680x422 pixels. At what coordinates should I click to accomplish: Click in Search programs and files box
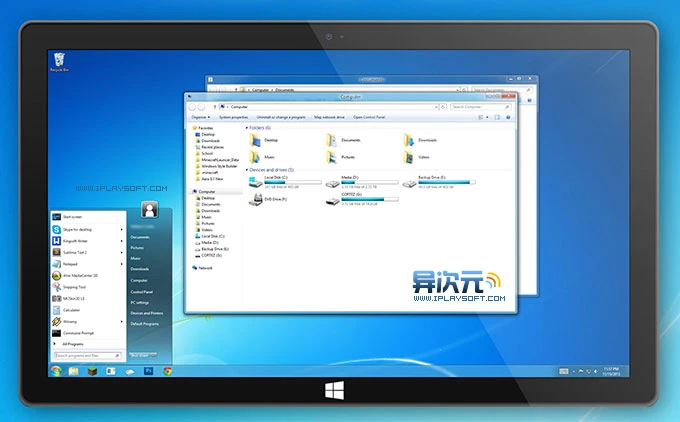point(87,356)
